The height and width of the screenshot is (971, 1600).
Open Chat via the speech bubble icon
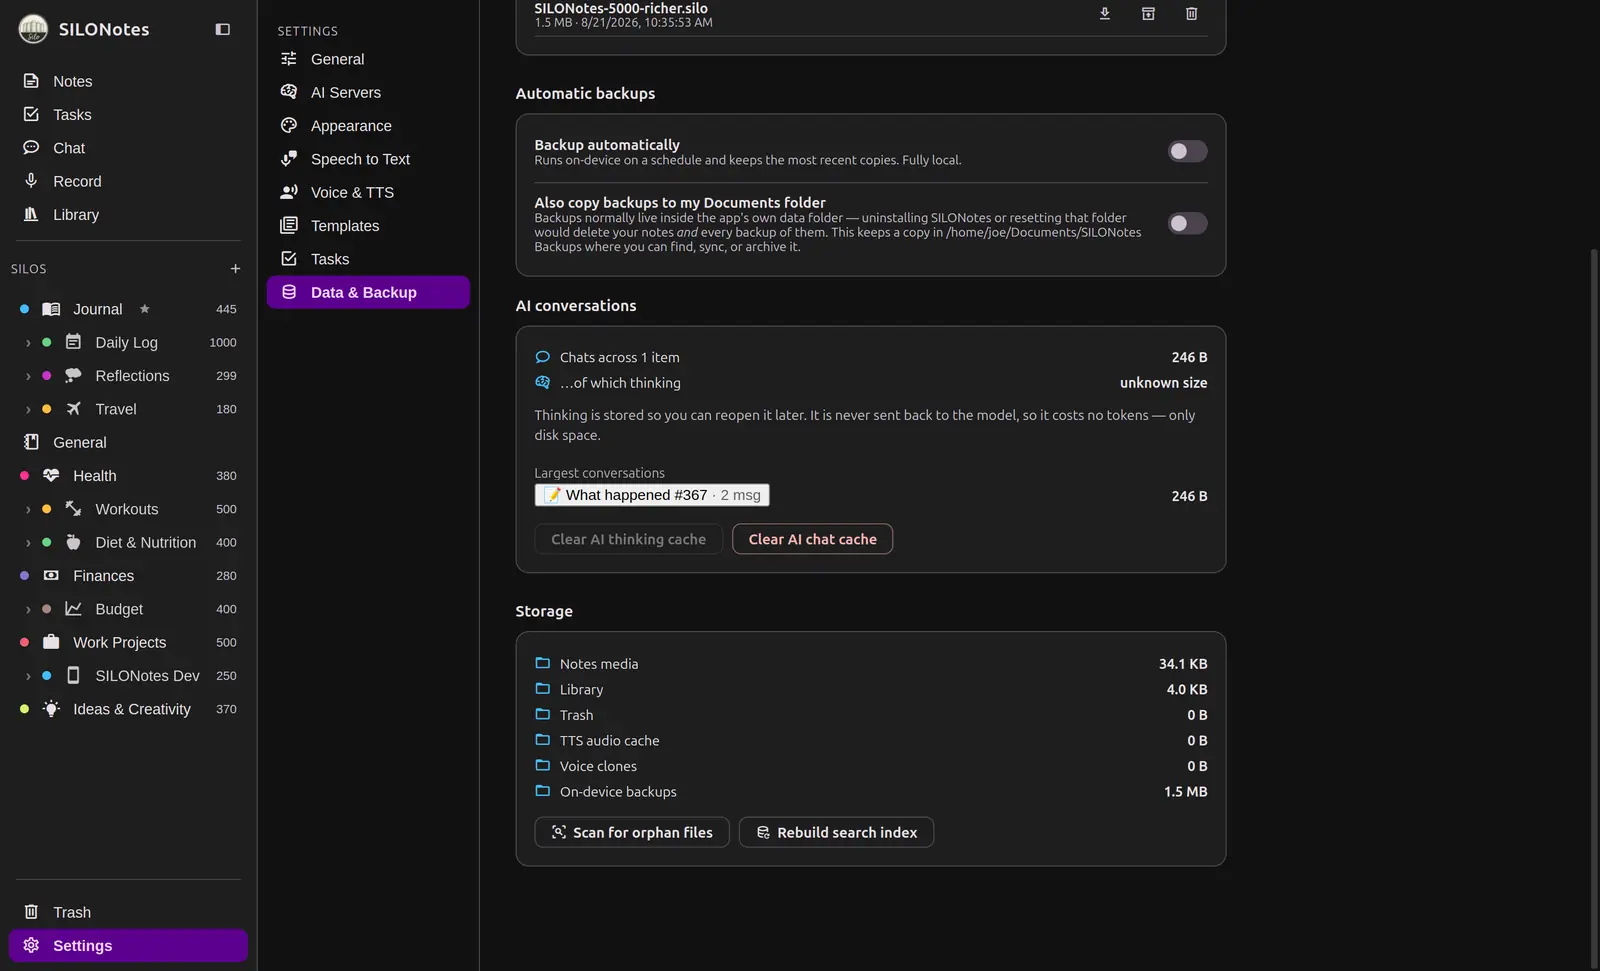pyautogui.click(x=31, y=148)
